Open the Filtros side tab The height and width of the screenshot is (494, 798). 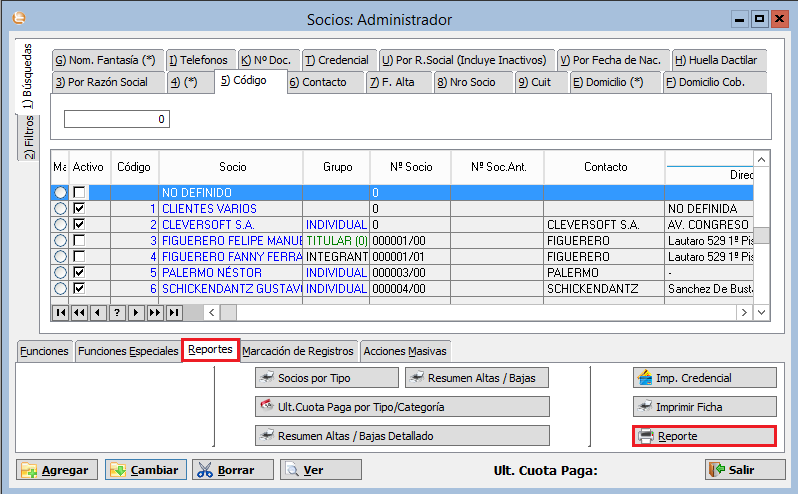tap(29, 138)
